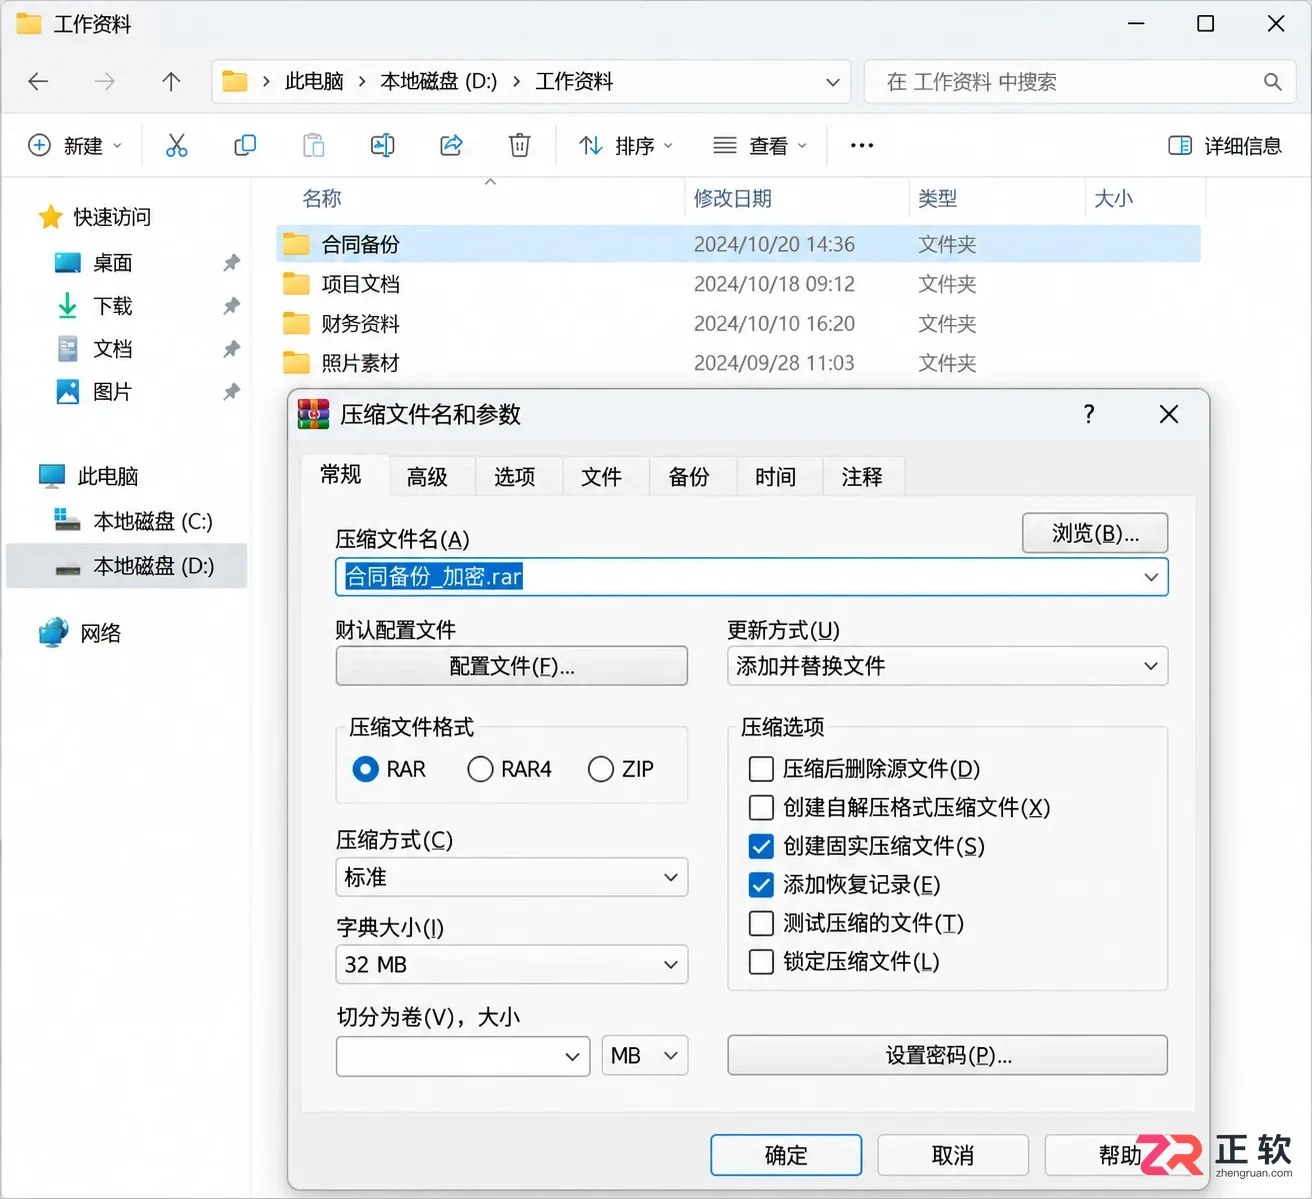This screenshot has height=1199, width=1312.
Task: Click the Cut scissors icon in the toolbar
Action: [177, 146]
